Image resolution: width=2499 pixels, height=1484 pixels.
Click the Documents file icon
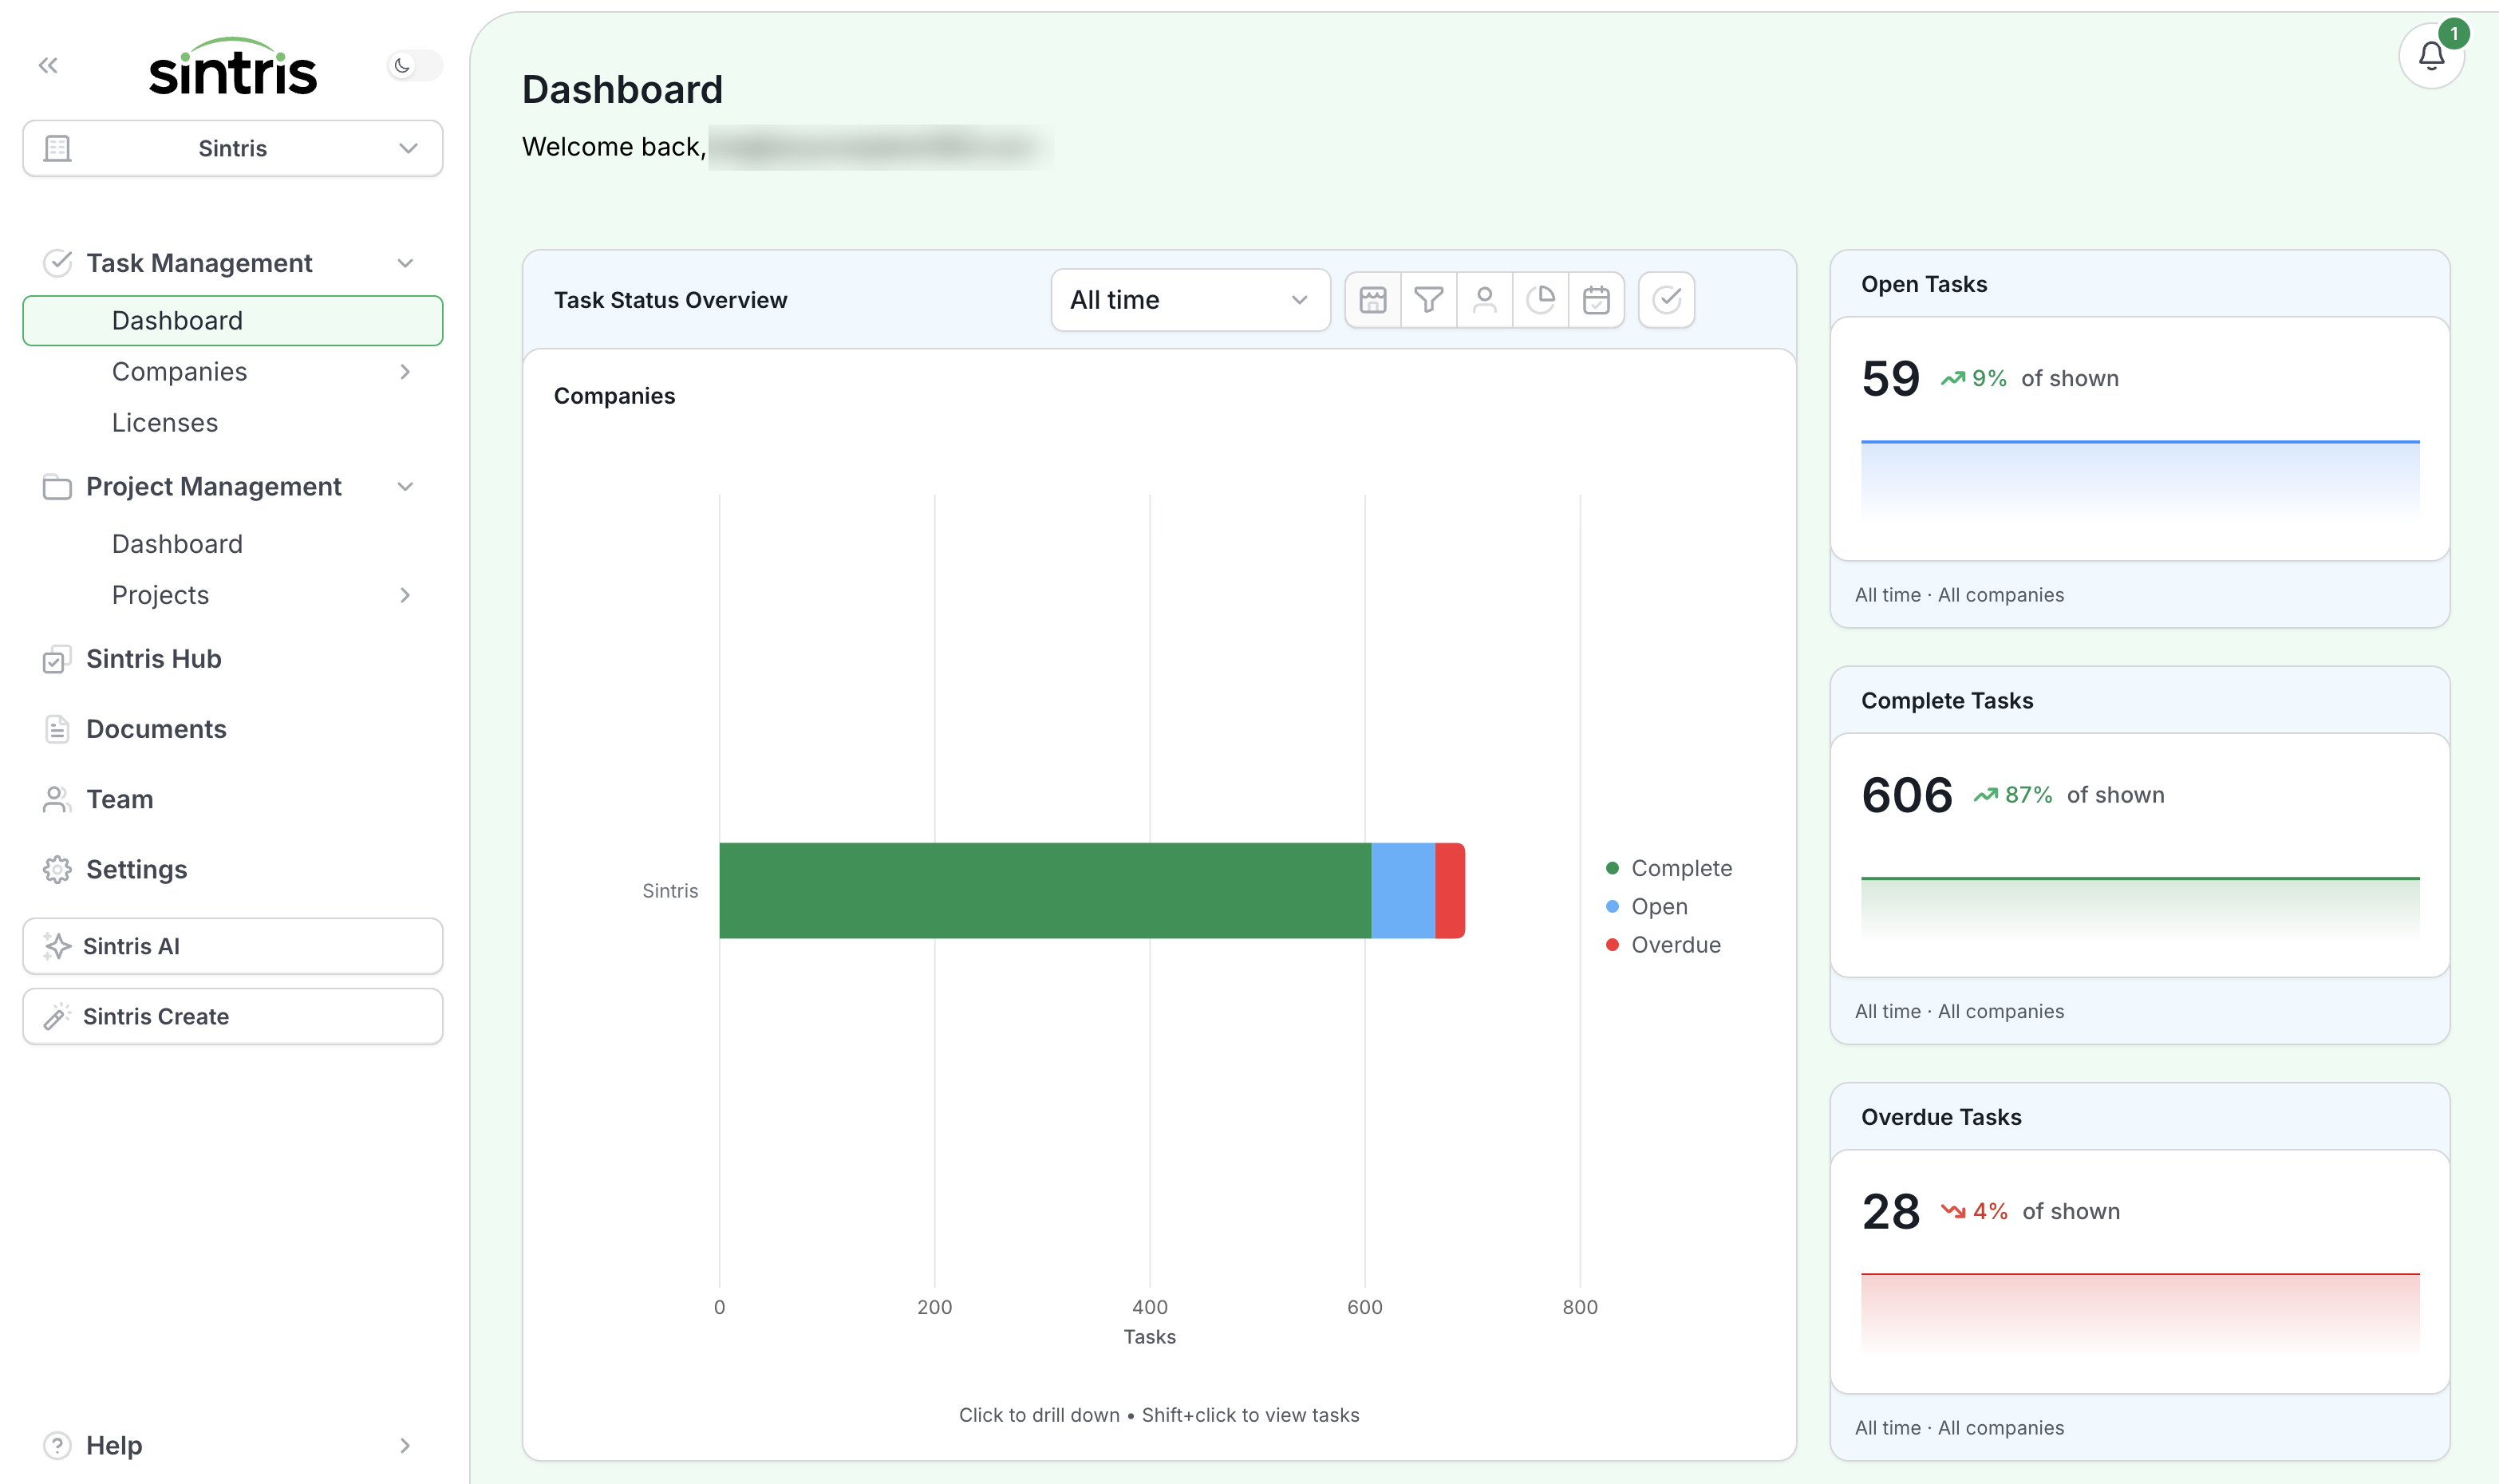(57, 729)
